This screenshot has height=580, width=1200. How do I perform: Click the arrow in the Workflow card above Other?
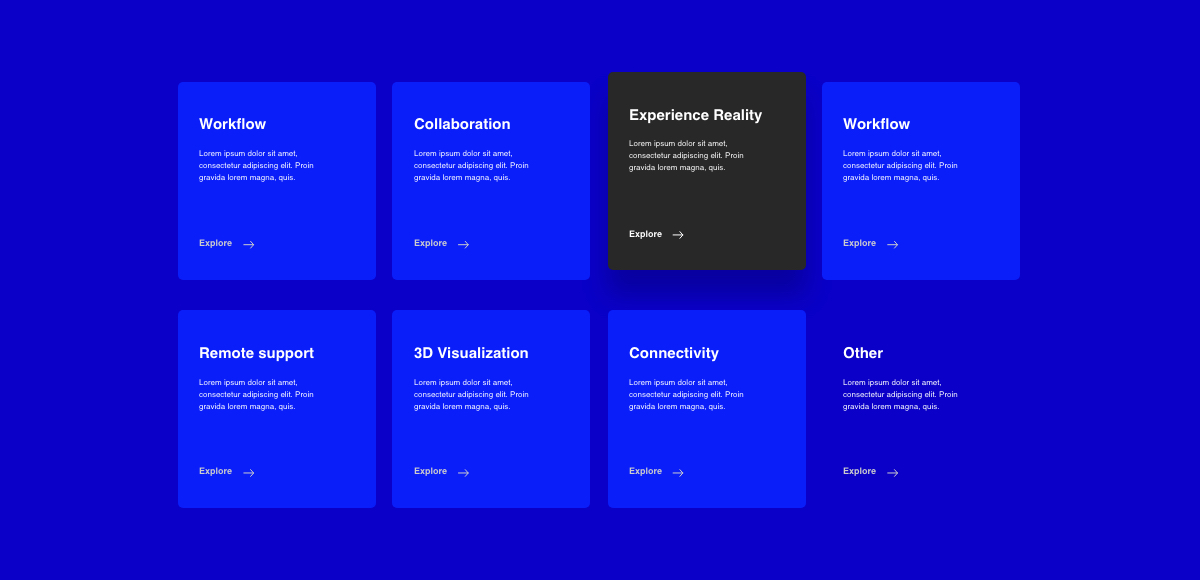[x=893, y=244]
